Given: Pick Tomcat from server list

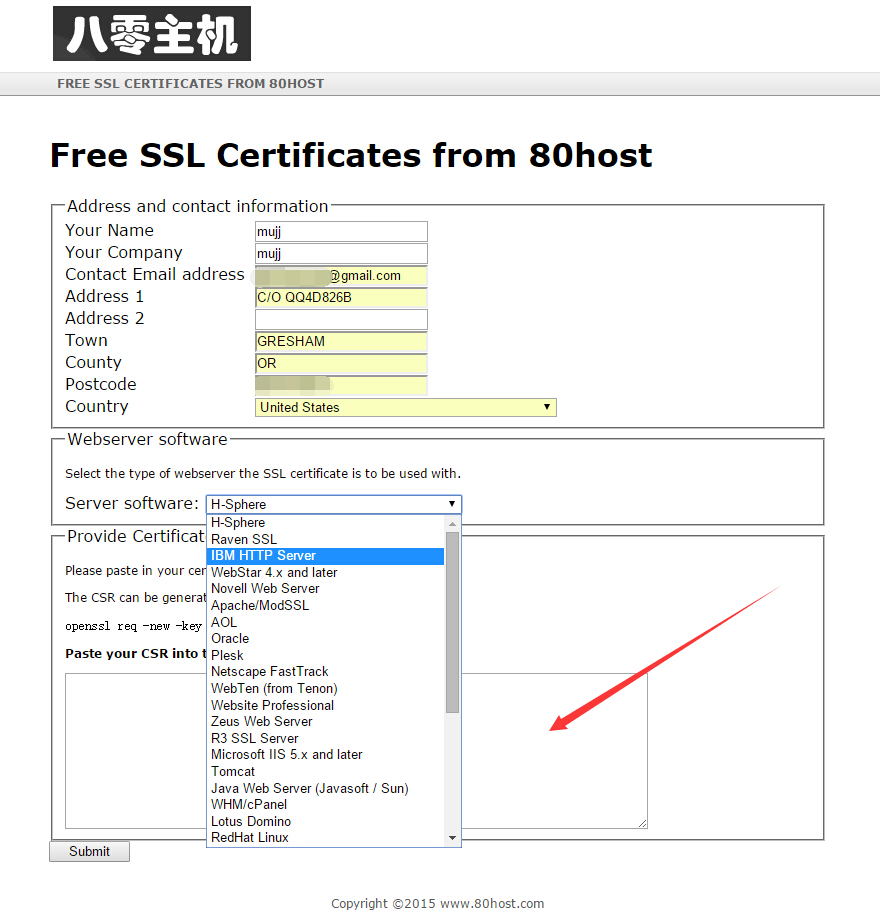Looking at the screenshot, I should coord(233,771).
